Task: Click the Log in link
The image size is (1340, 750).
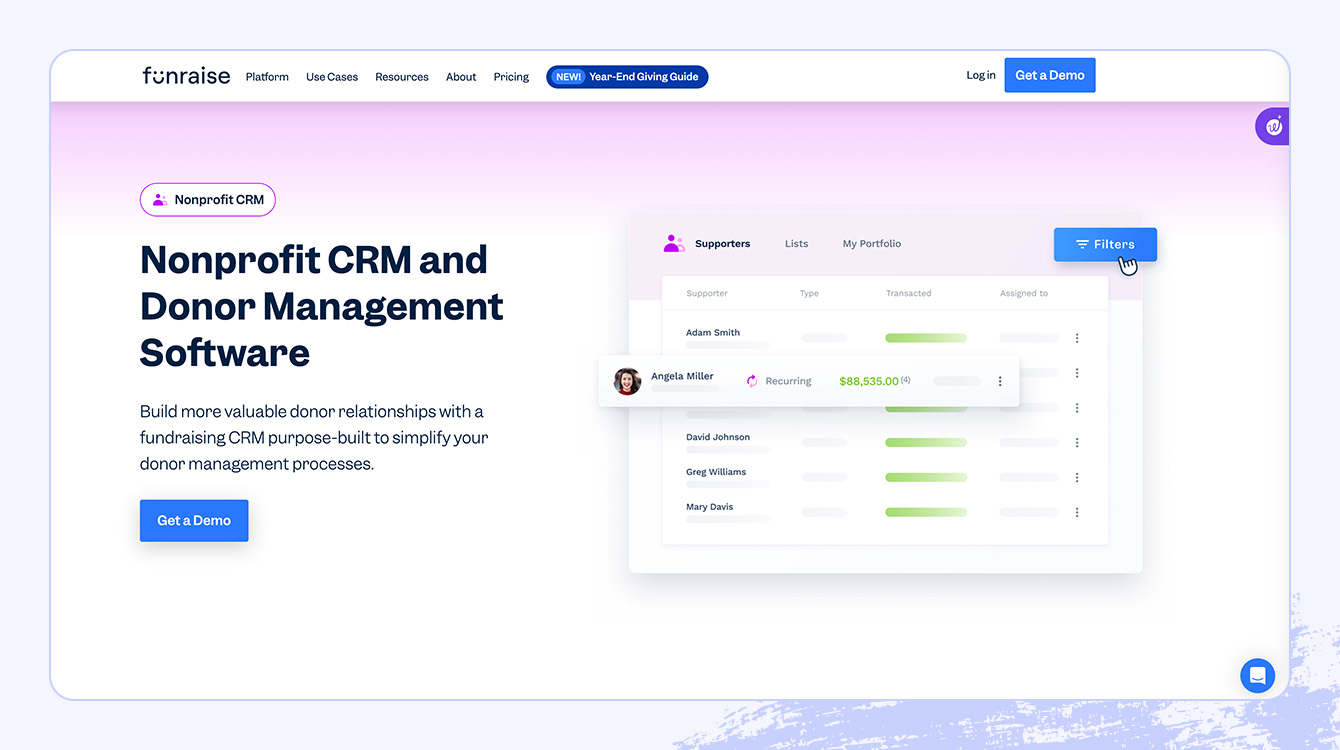Action: tap(981, 75)
